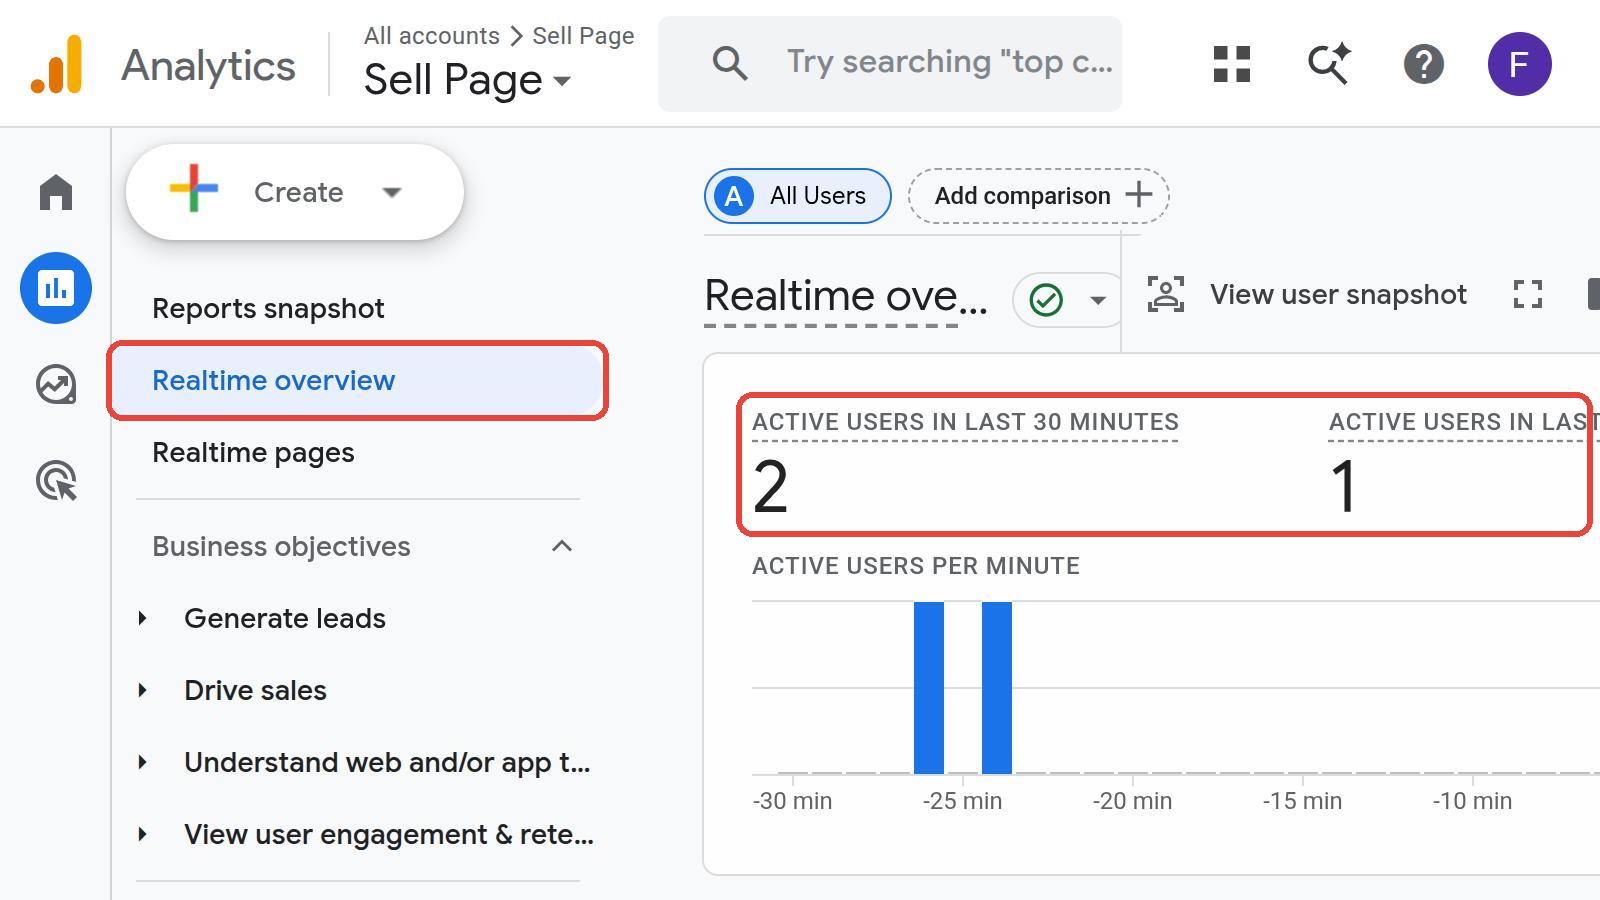Click the full screen expand icon
The height and width of the screenshot is (900, 1600).
pyautogui.click(x=1528, y=294)
